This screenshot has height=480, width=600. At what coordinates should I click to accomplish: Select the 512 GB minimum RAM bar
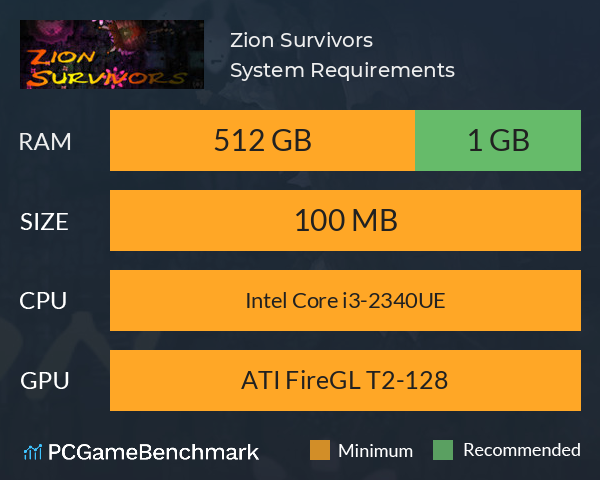(x=262, y=140)
